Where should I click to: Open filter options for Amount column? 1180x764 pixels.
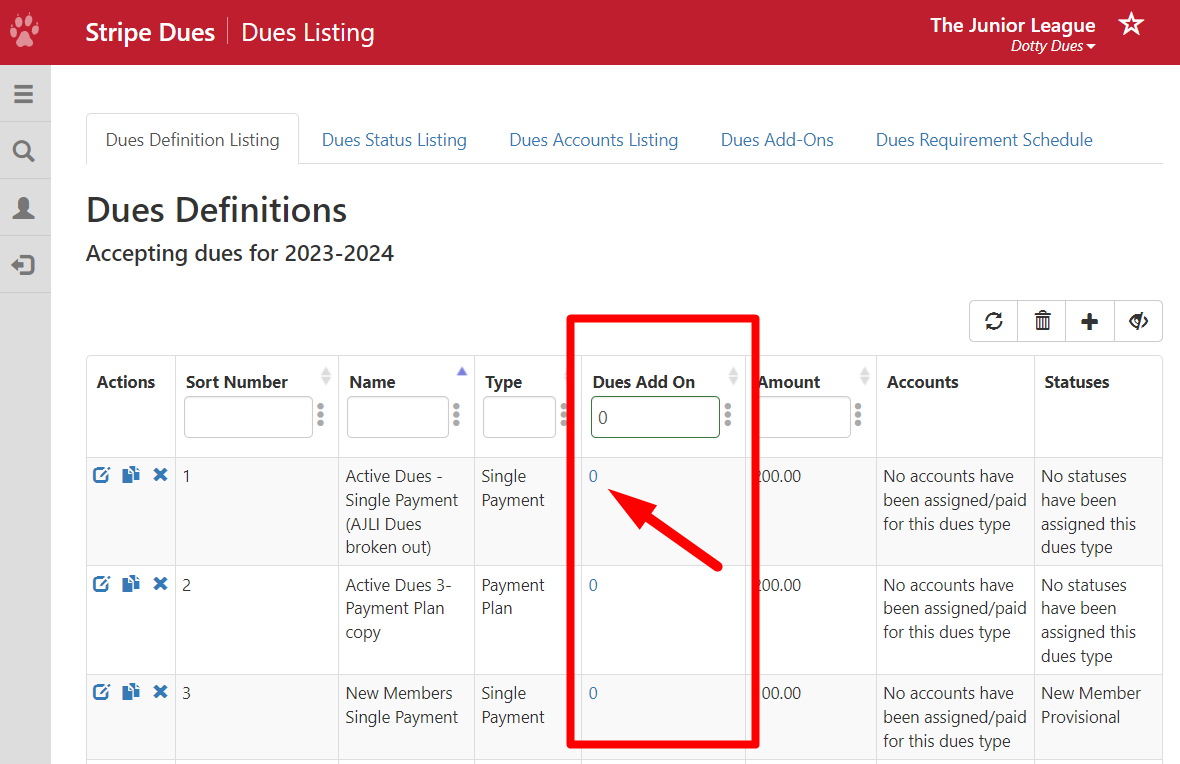point(858,415)
